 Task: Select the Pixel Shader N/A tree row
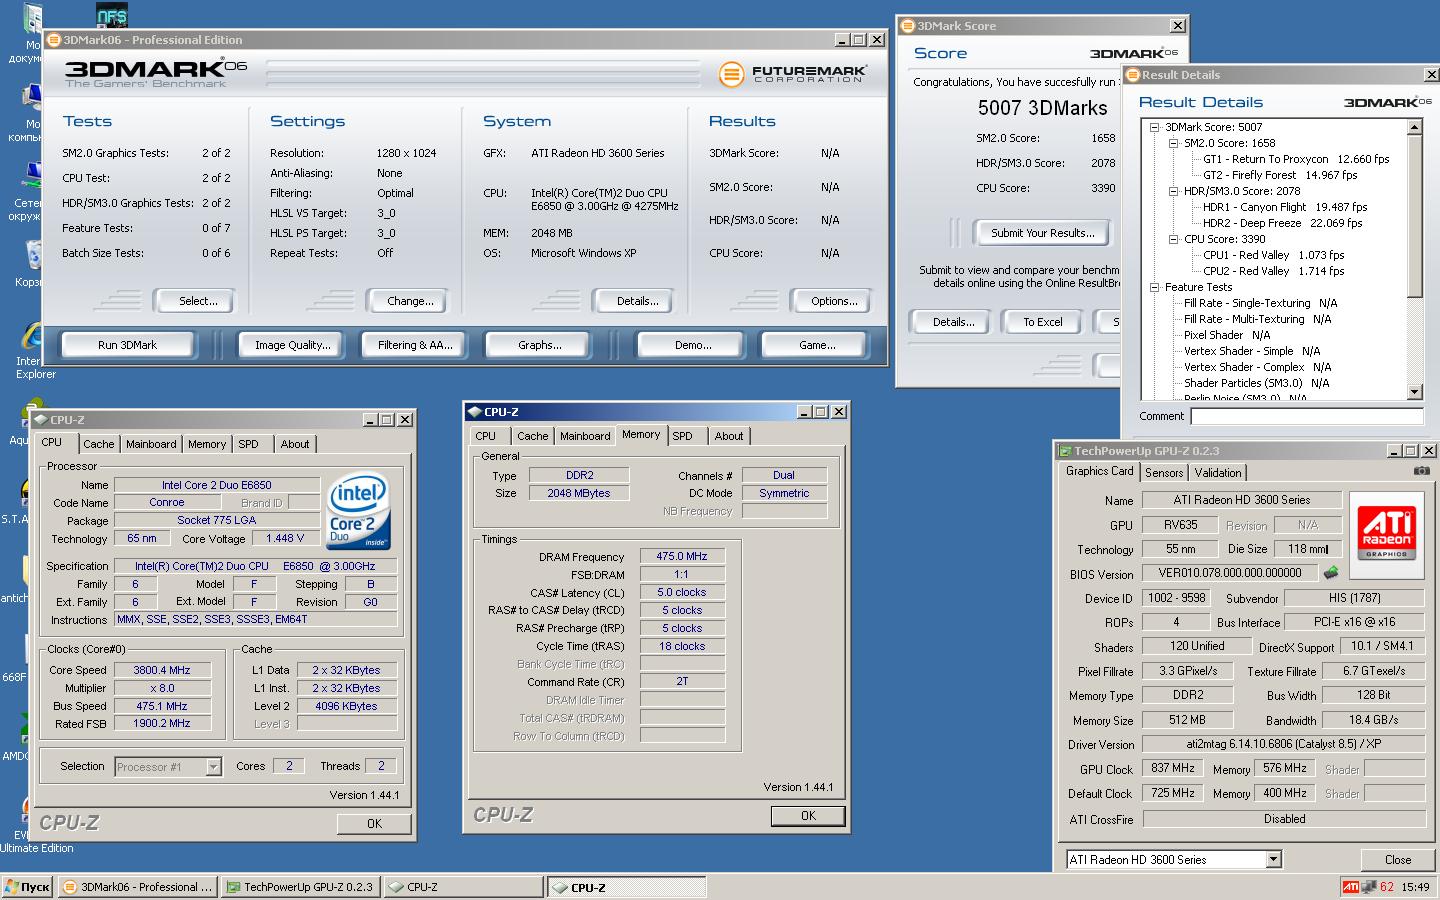[x=1227, y=335]
